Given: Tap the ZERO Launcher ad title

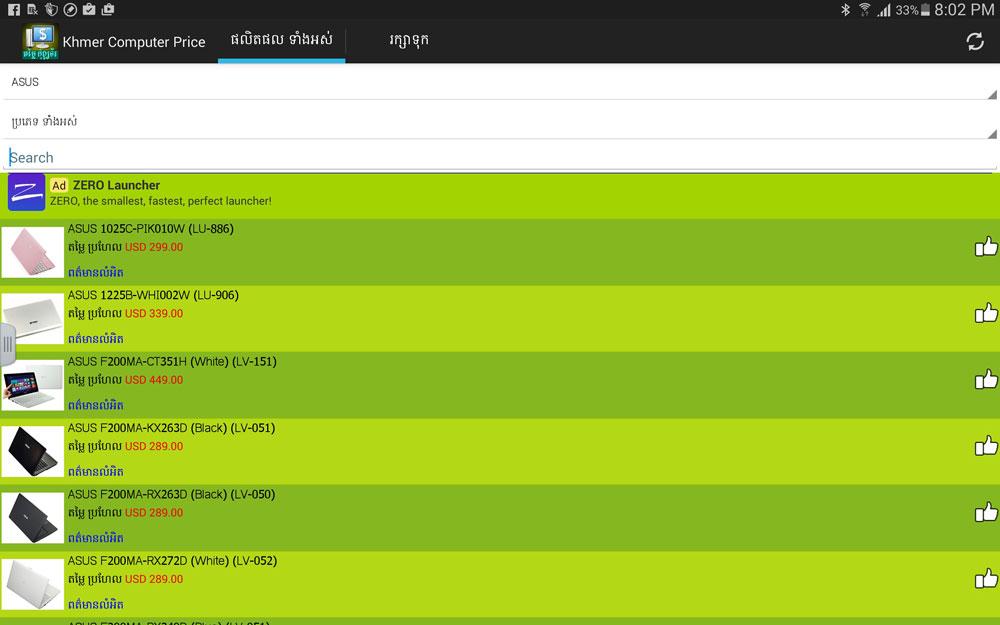Looking at the screenshot, I should coord(116,185).
